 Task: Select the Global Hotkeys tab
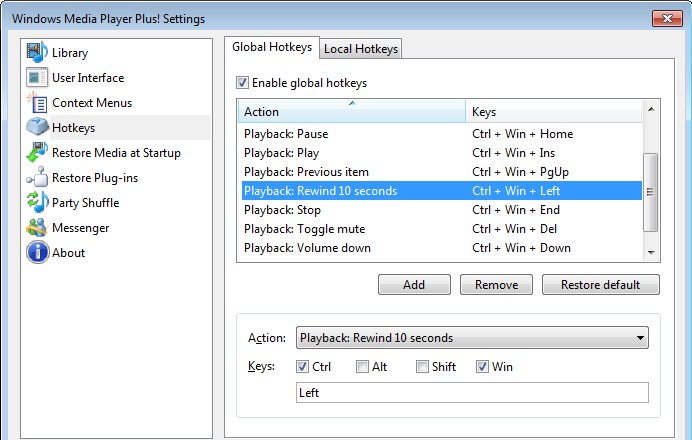tap(272, 47)
